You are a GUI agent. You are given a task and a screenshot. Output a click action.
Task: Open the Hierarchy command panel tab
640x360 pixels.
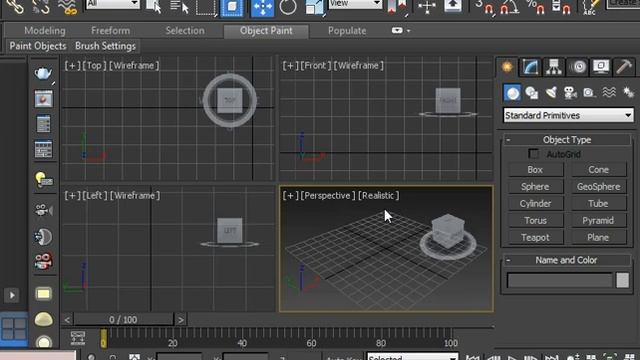coord(554,67)
